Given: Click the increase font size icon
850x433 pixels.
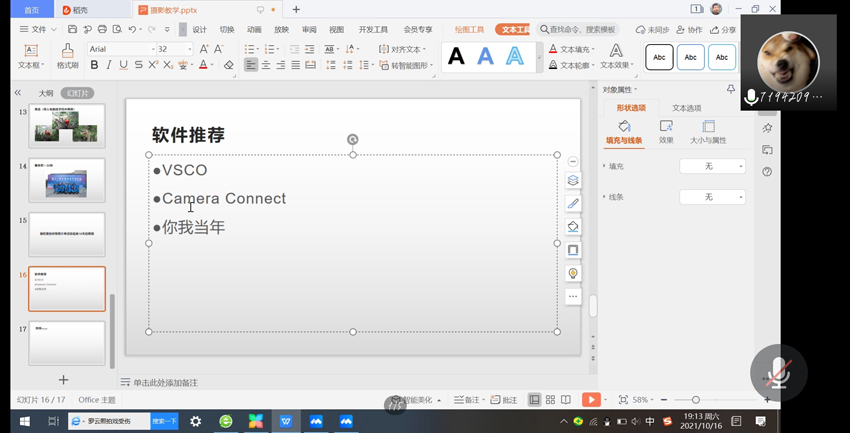Looking at the screenshot, I should pyautogui.click(x=204, y=48).
